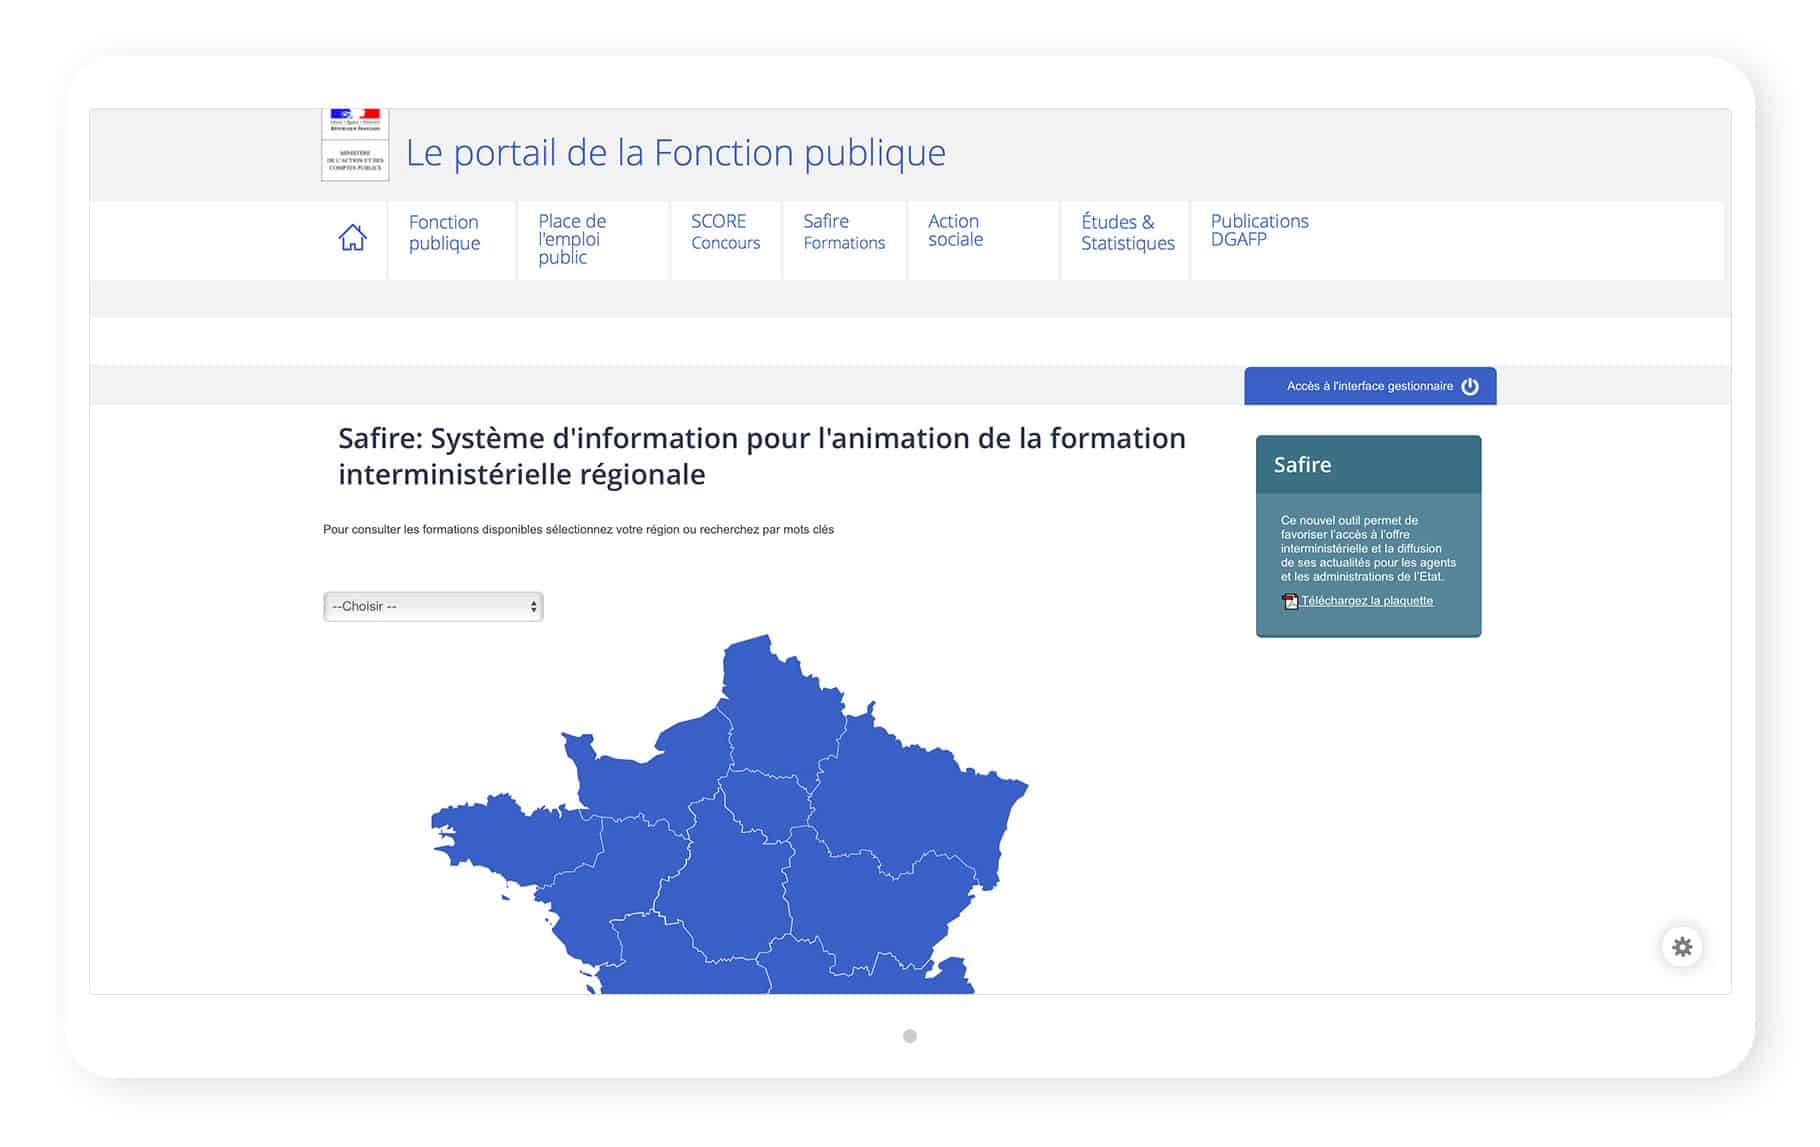Open the Action sociale menu
This screenshot has height=1147, width=1820.
[955, 230]
